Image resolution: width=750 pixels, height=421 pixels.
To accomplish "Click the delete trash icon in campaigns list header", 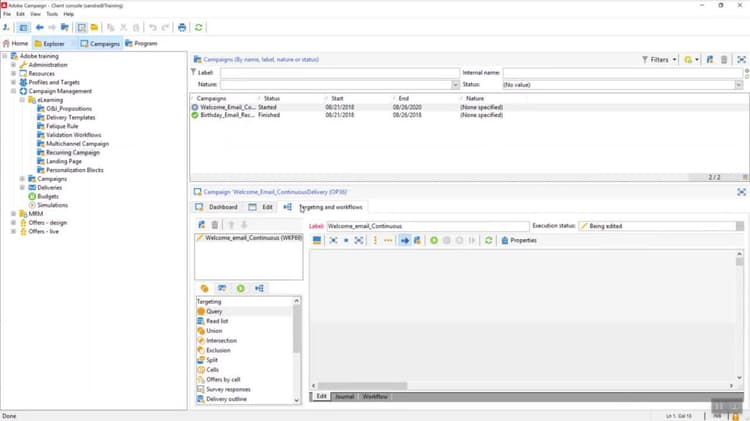I will pos(724,60).
